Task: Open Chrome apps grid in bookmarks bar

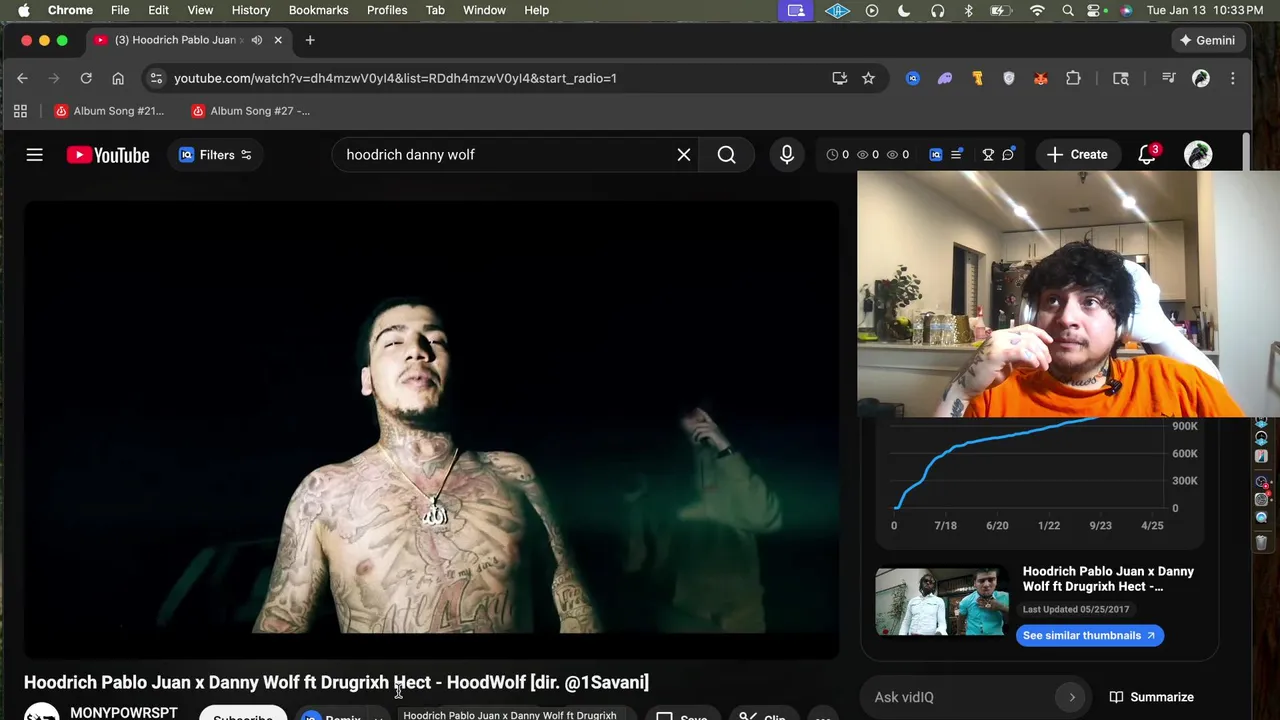Action: [x=20, y=111]
